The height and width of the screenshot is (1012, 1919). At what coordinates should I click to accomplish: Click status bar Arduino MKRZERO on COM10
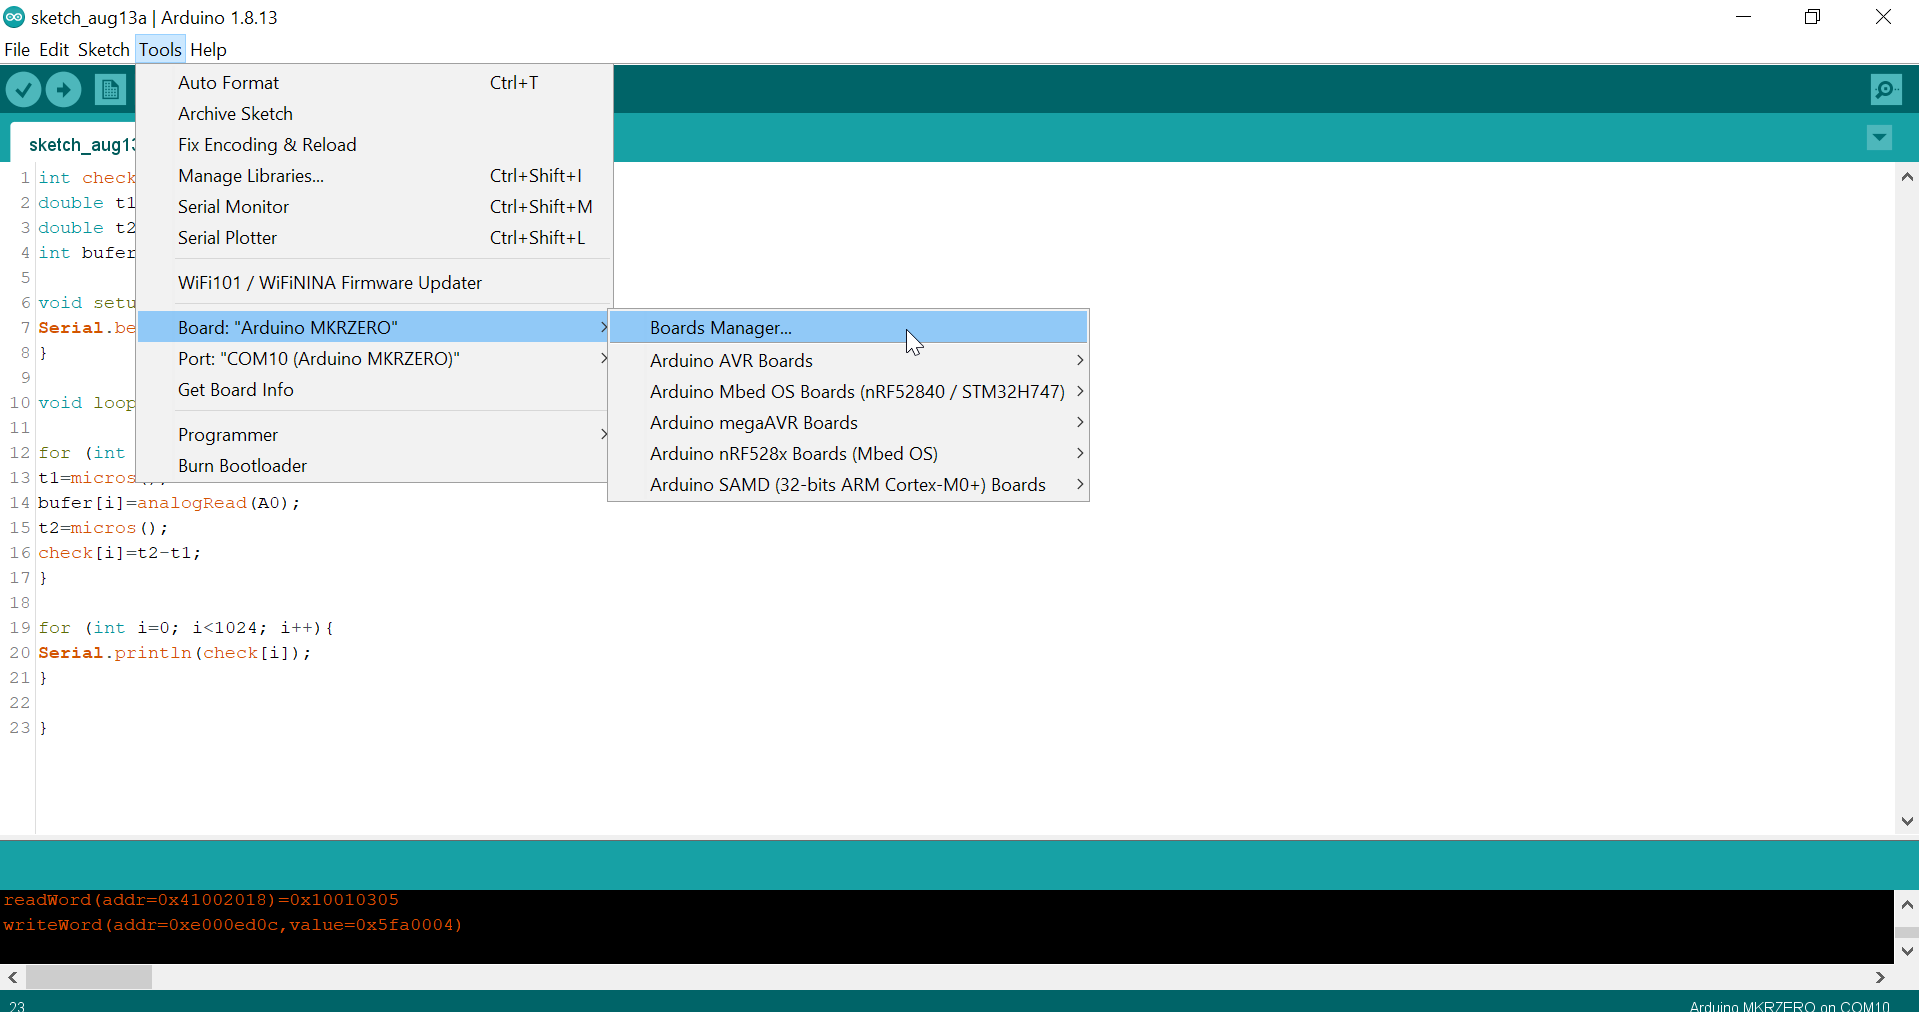click(x=1790, y=1005)
